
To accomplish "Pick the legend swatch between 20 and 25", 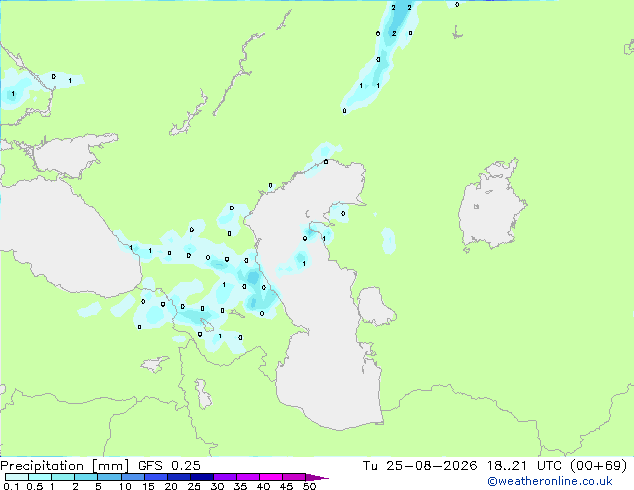I will coord(179,477).
